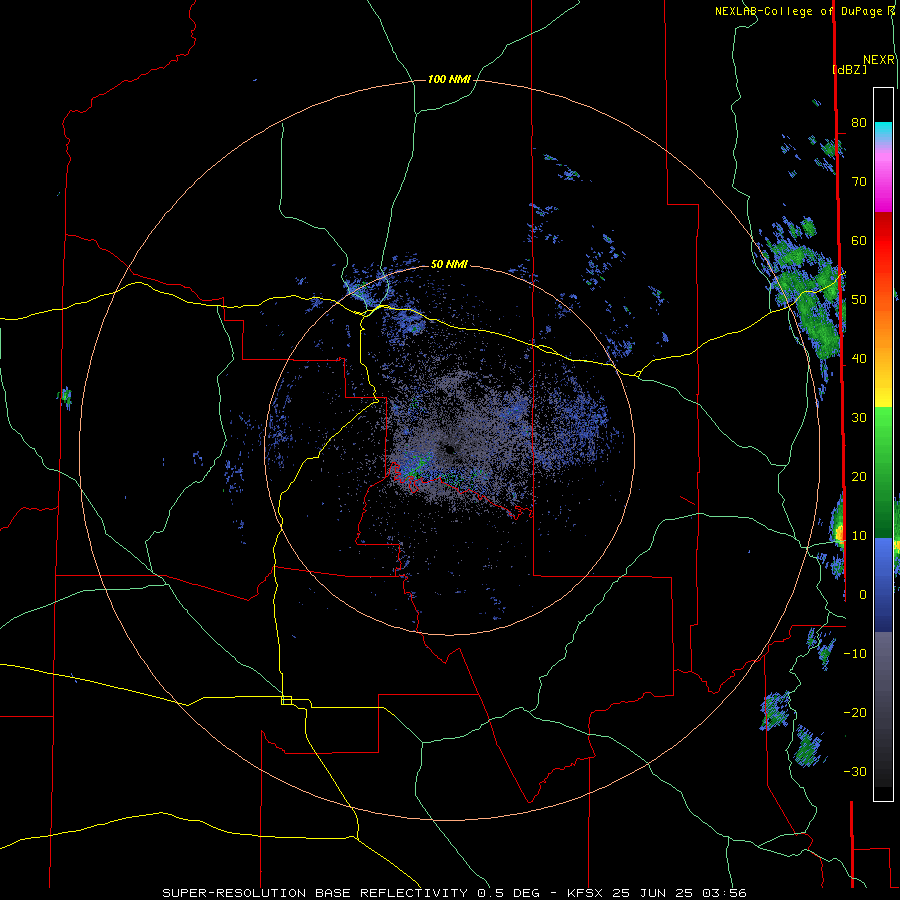900x900 pixels.
Task: Click the 70 value on the dBZ scale
Action: 859,181
